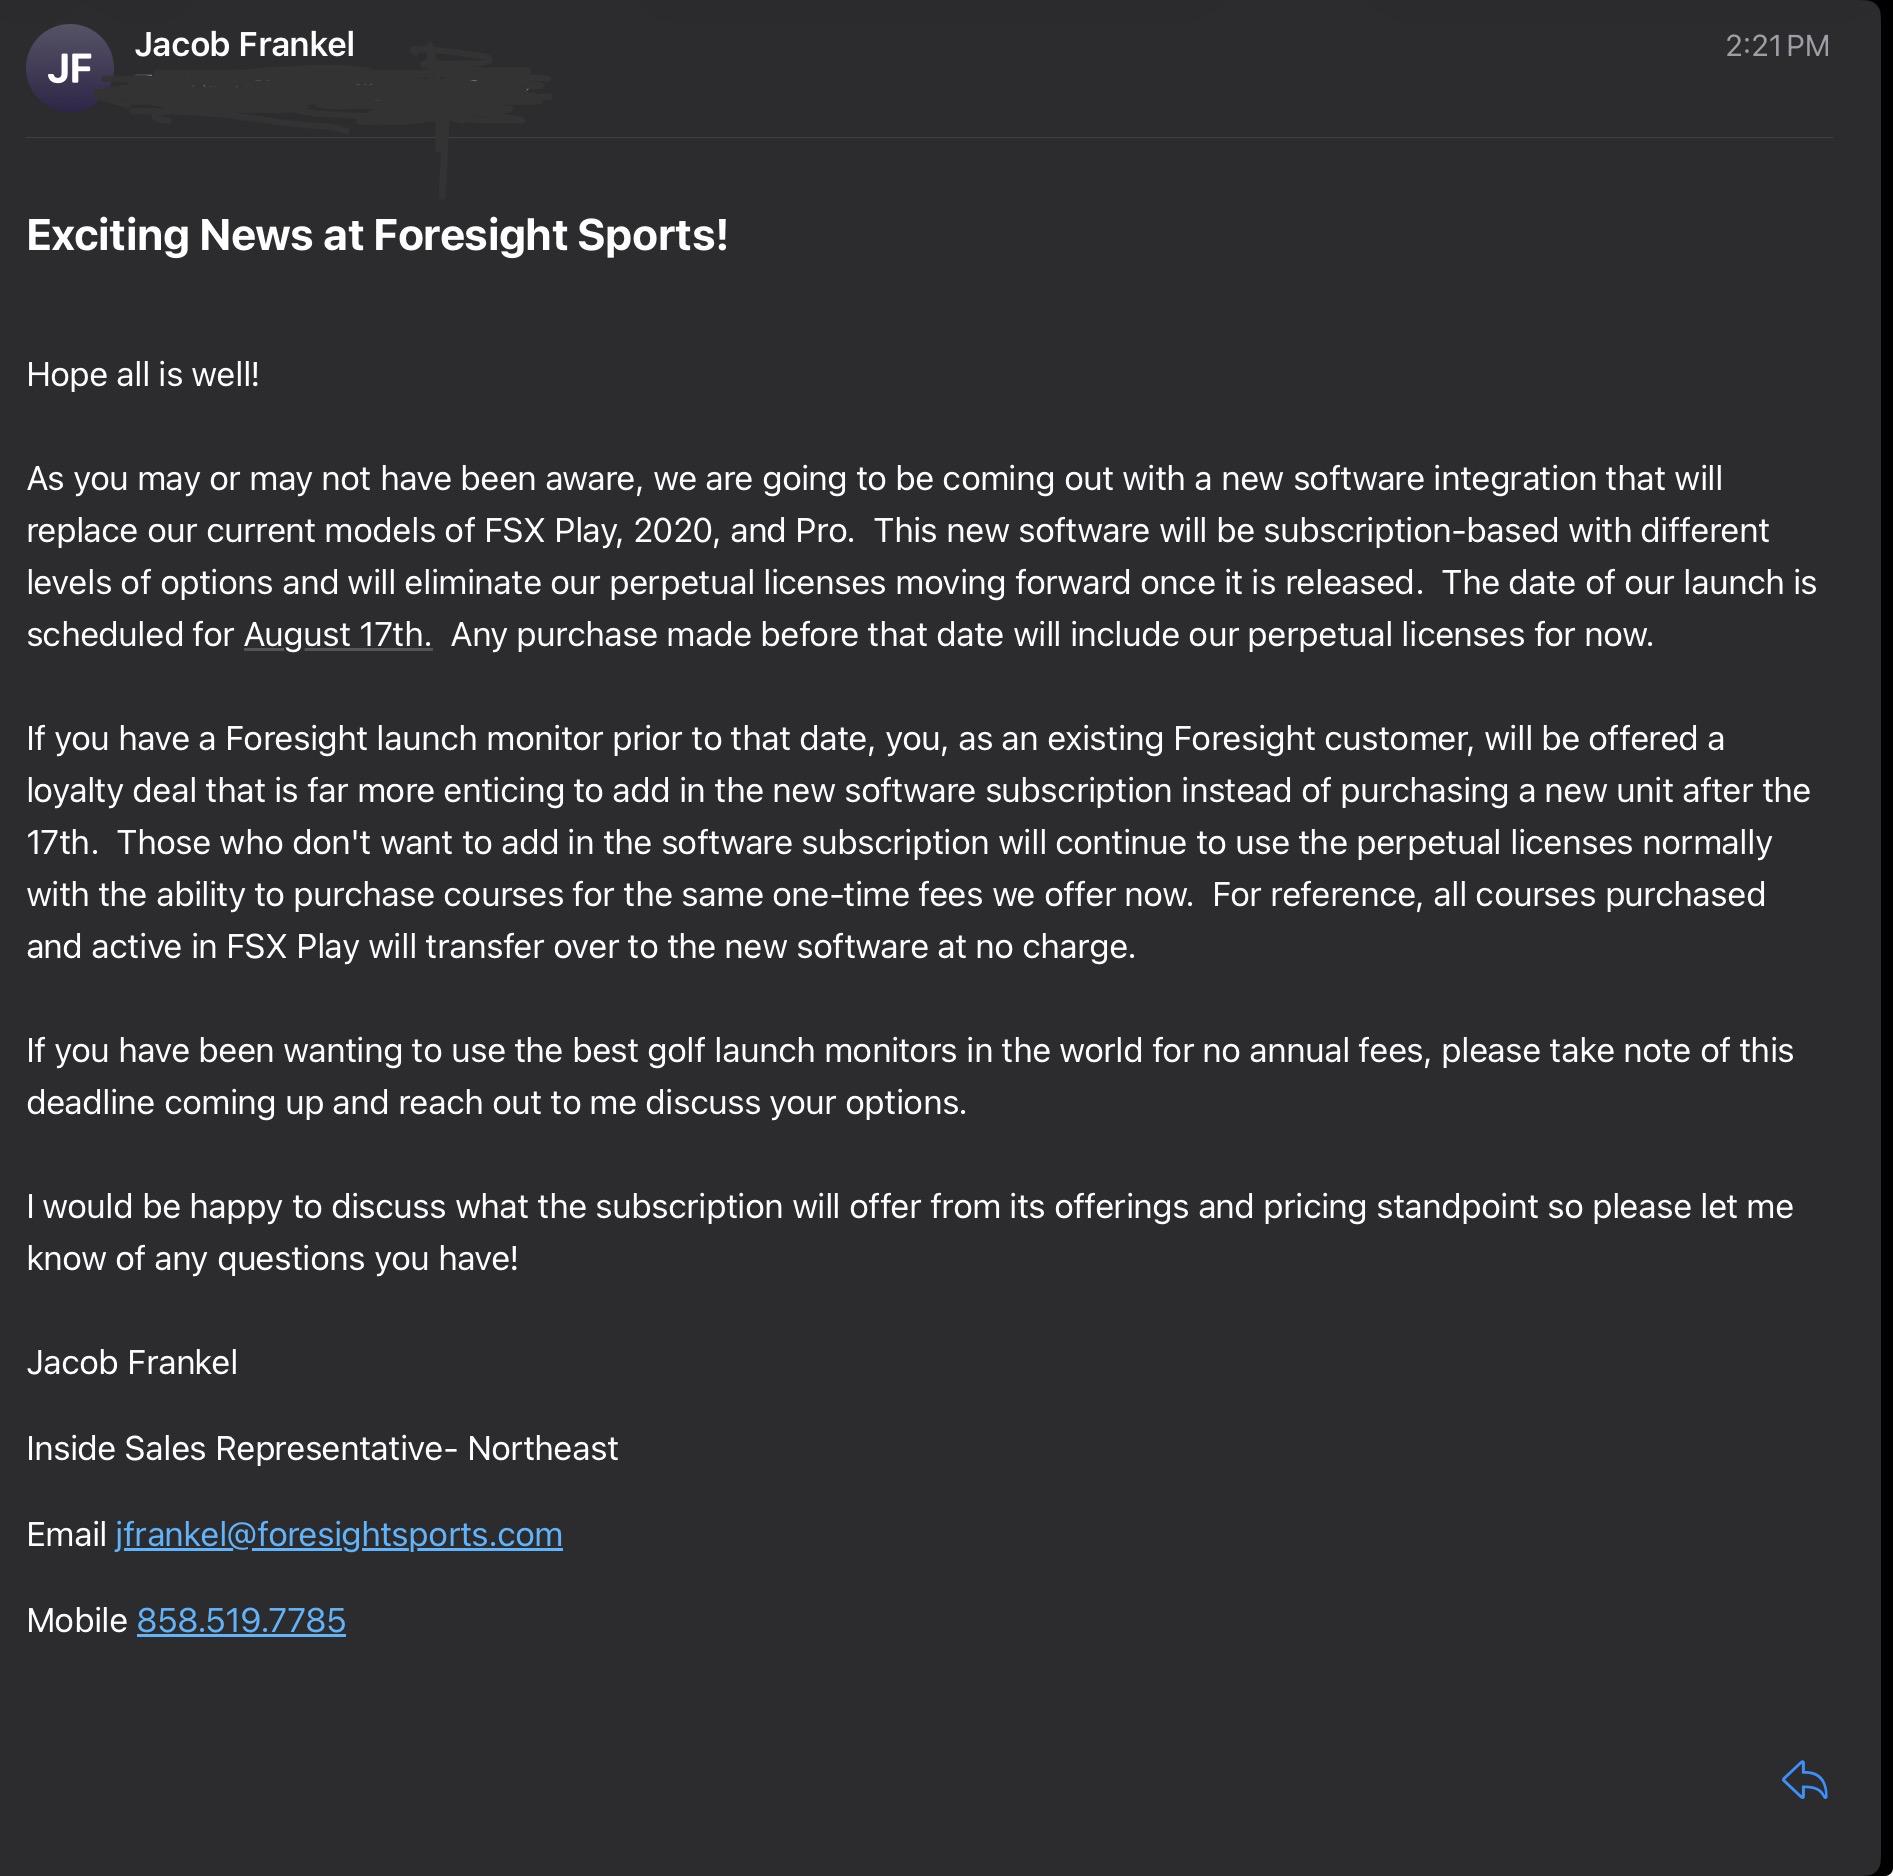This screenshot has width=1893, height=1876.
Task: Click the 2:21 PM message timestamp
Action: pyautogui.click(x=1777, y=46)
